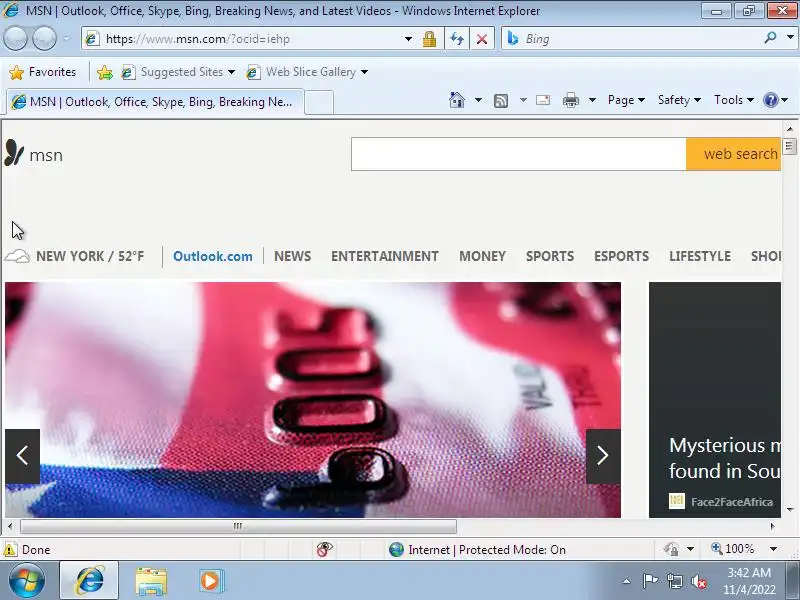The width and height of the screenshot is (800, 600).
Task: Select the MSN browser tab
Action: tap(155, 102)
